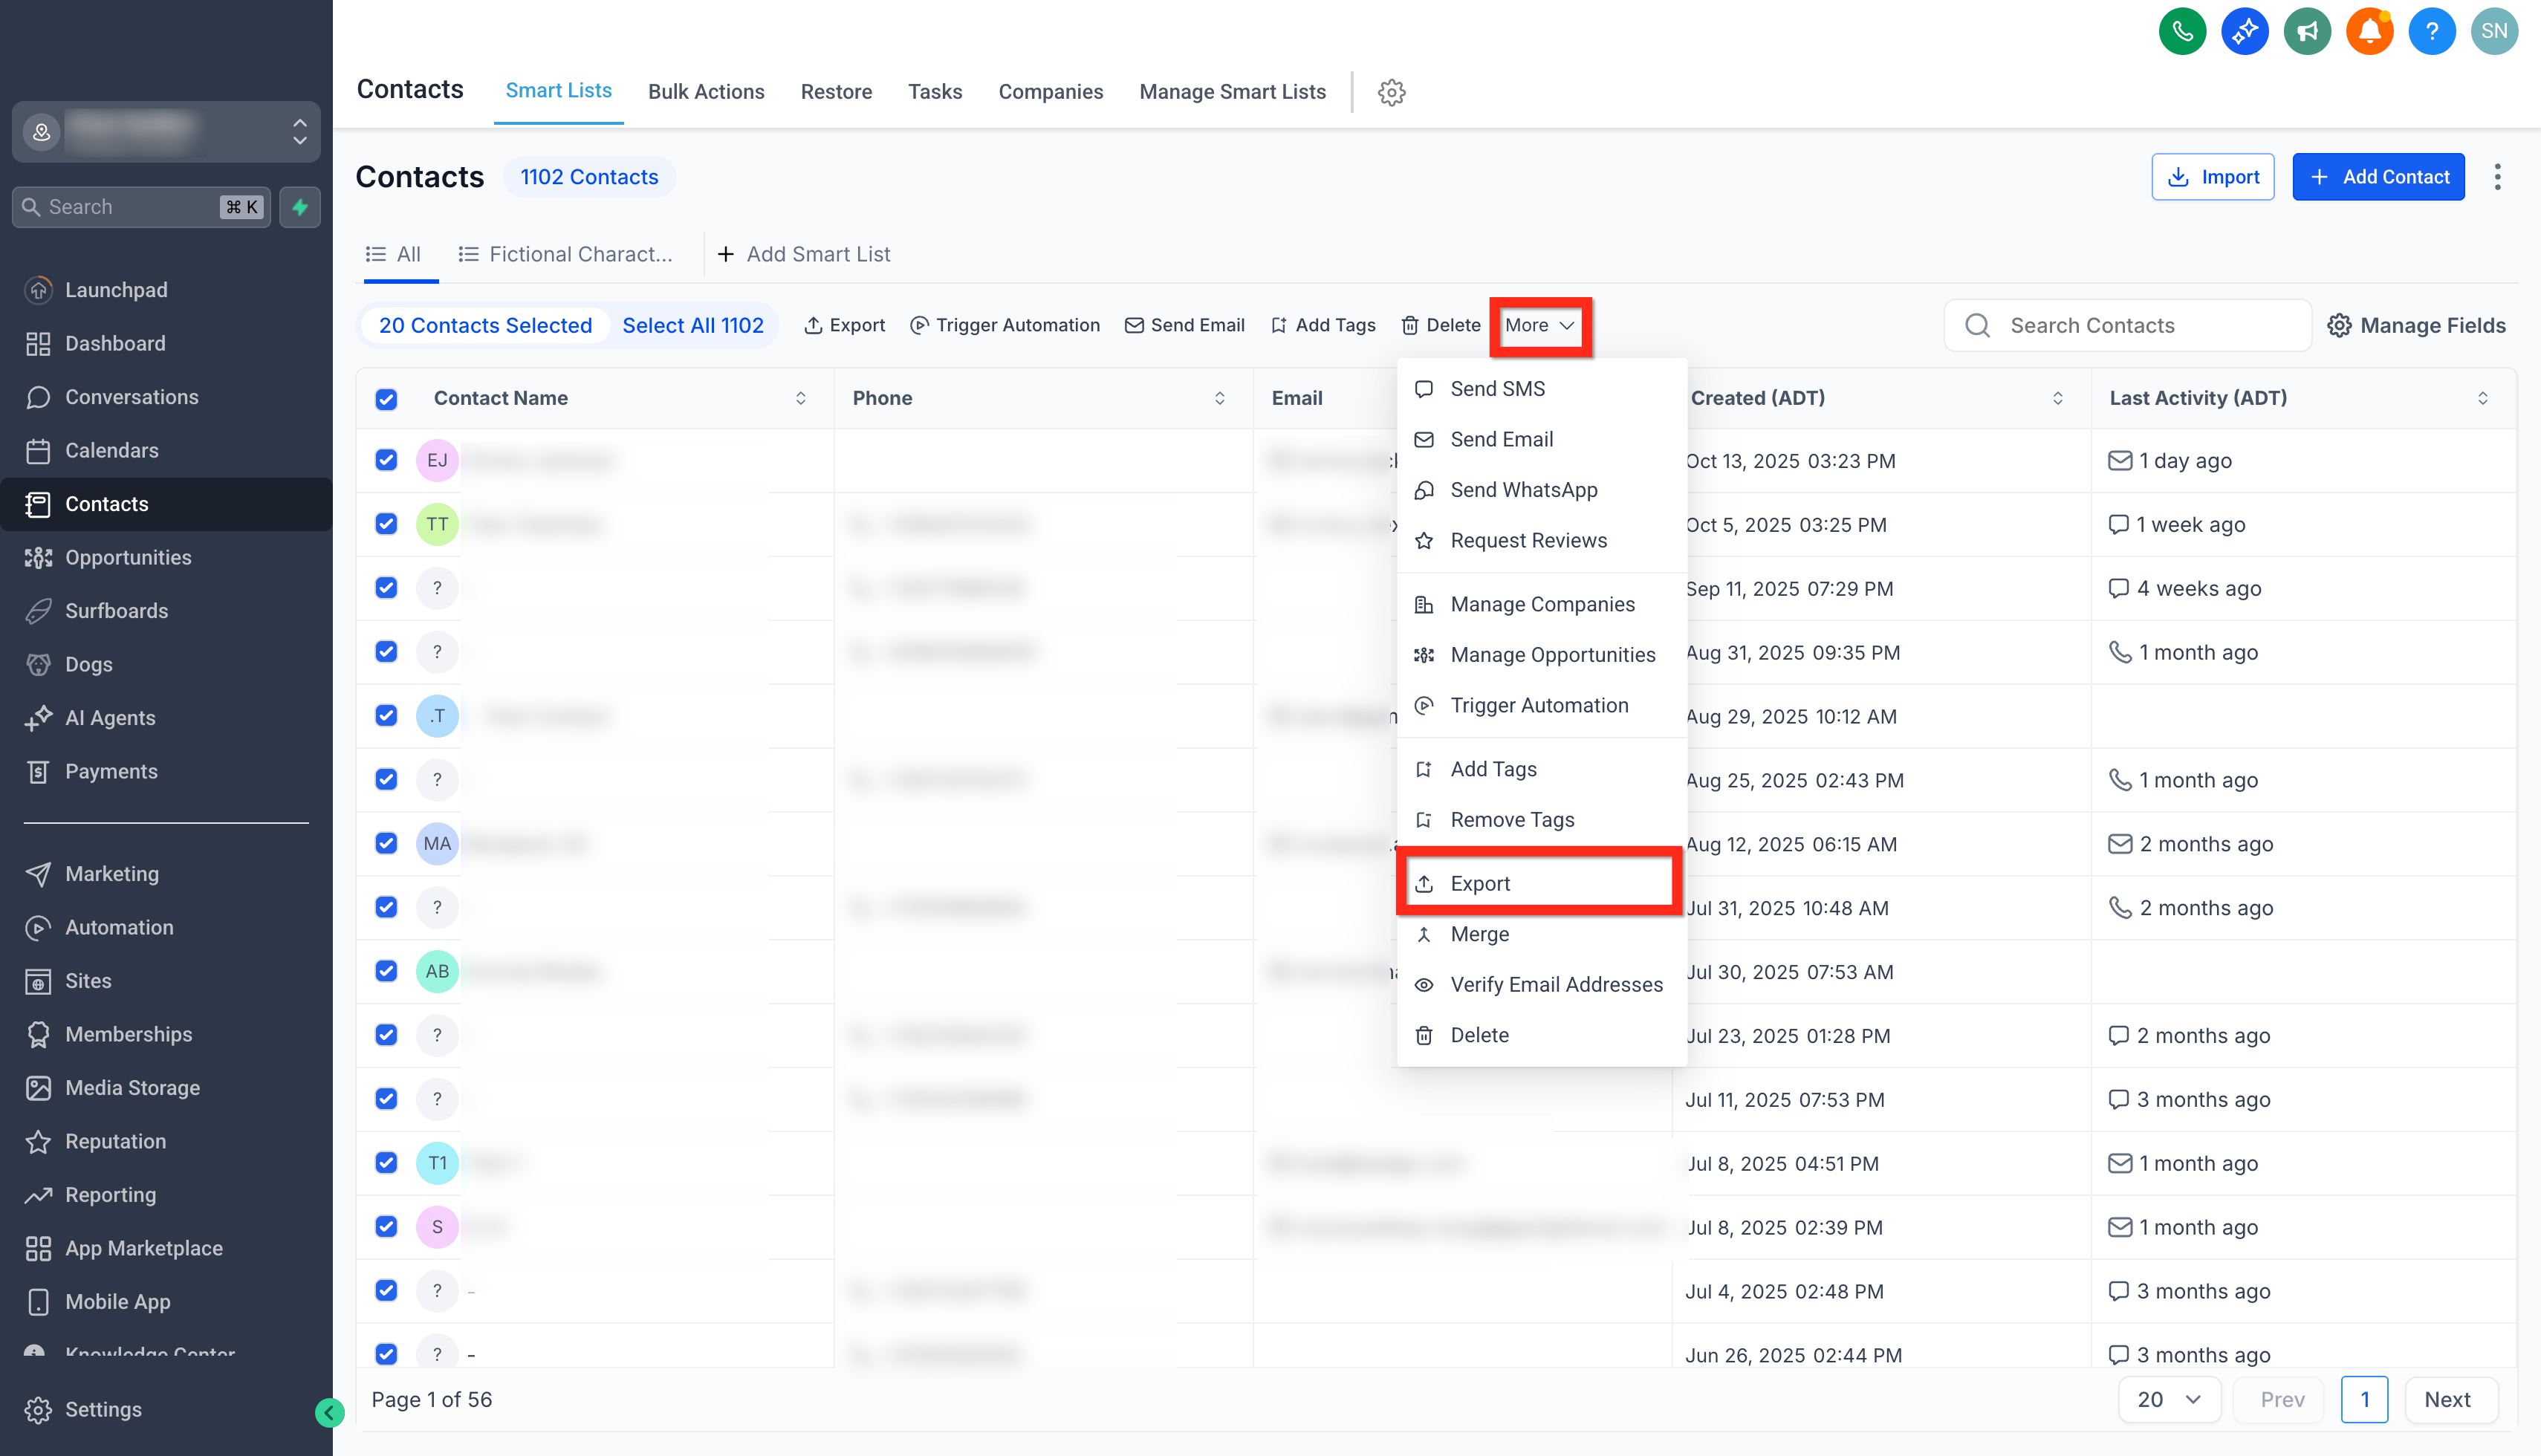Switch to the Bulk Actions tab

pyautogui.click(x=706, y=92)
